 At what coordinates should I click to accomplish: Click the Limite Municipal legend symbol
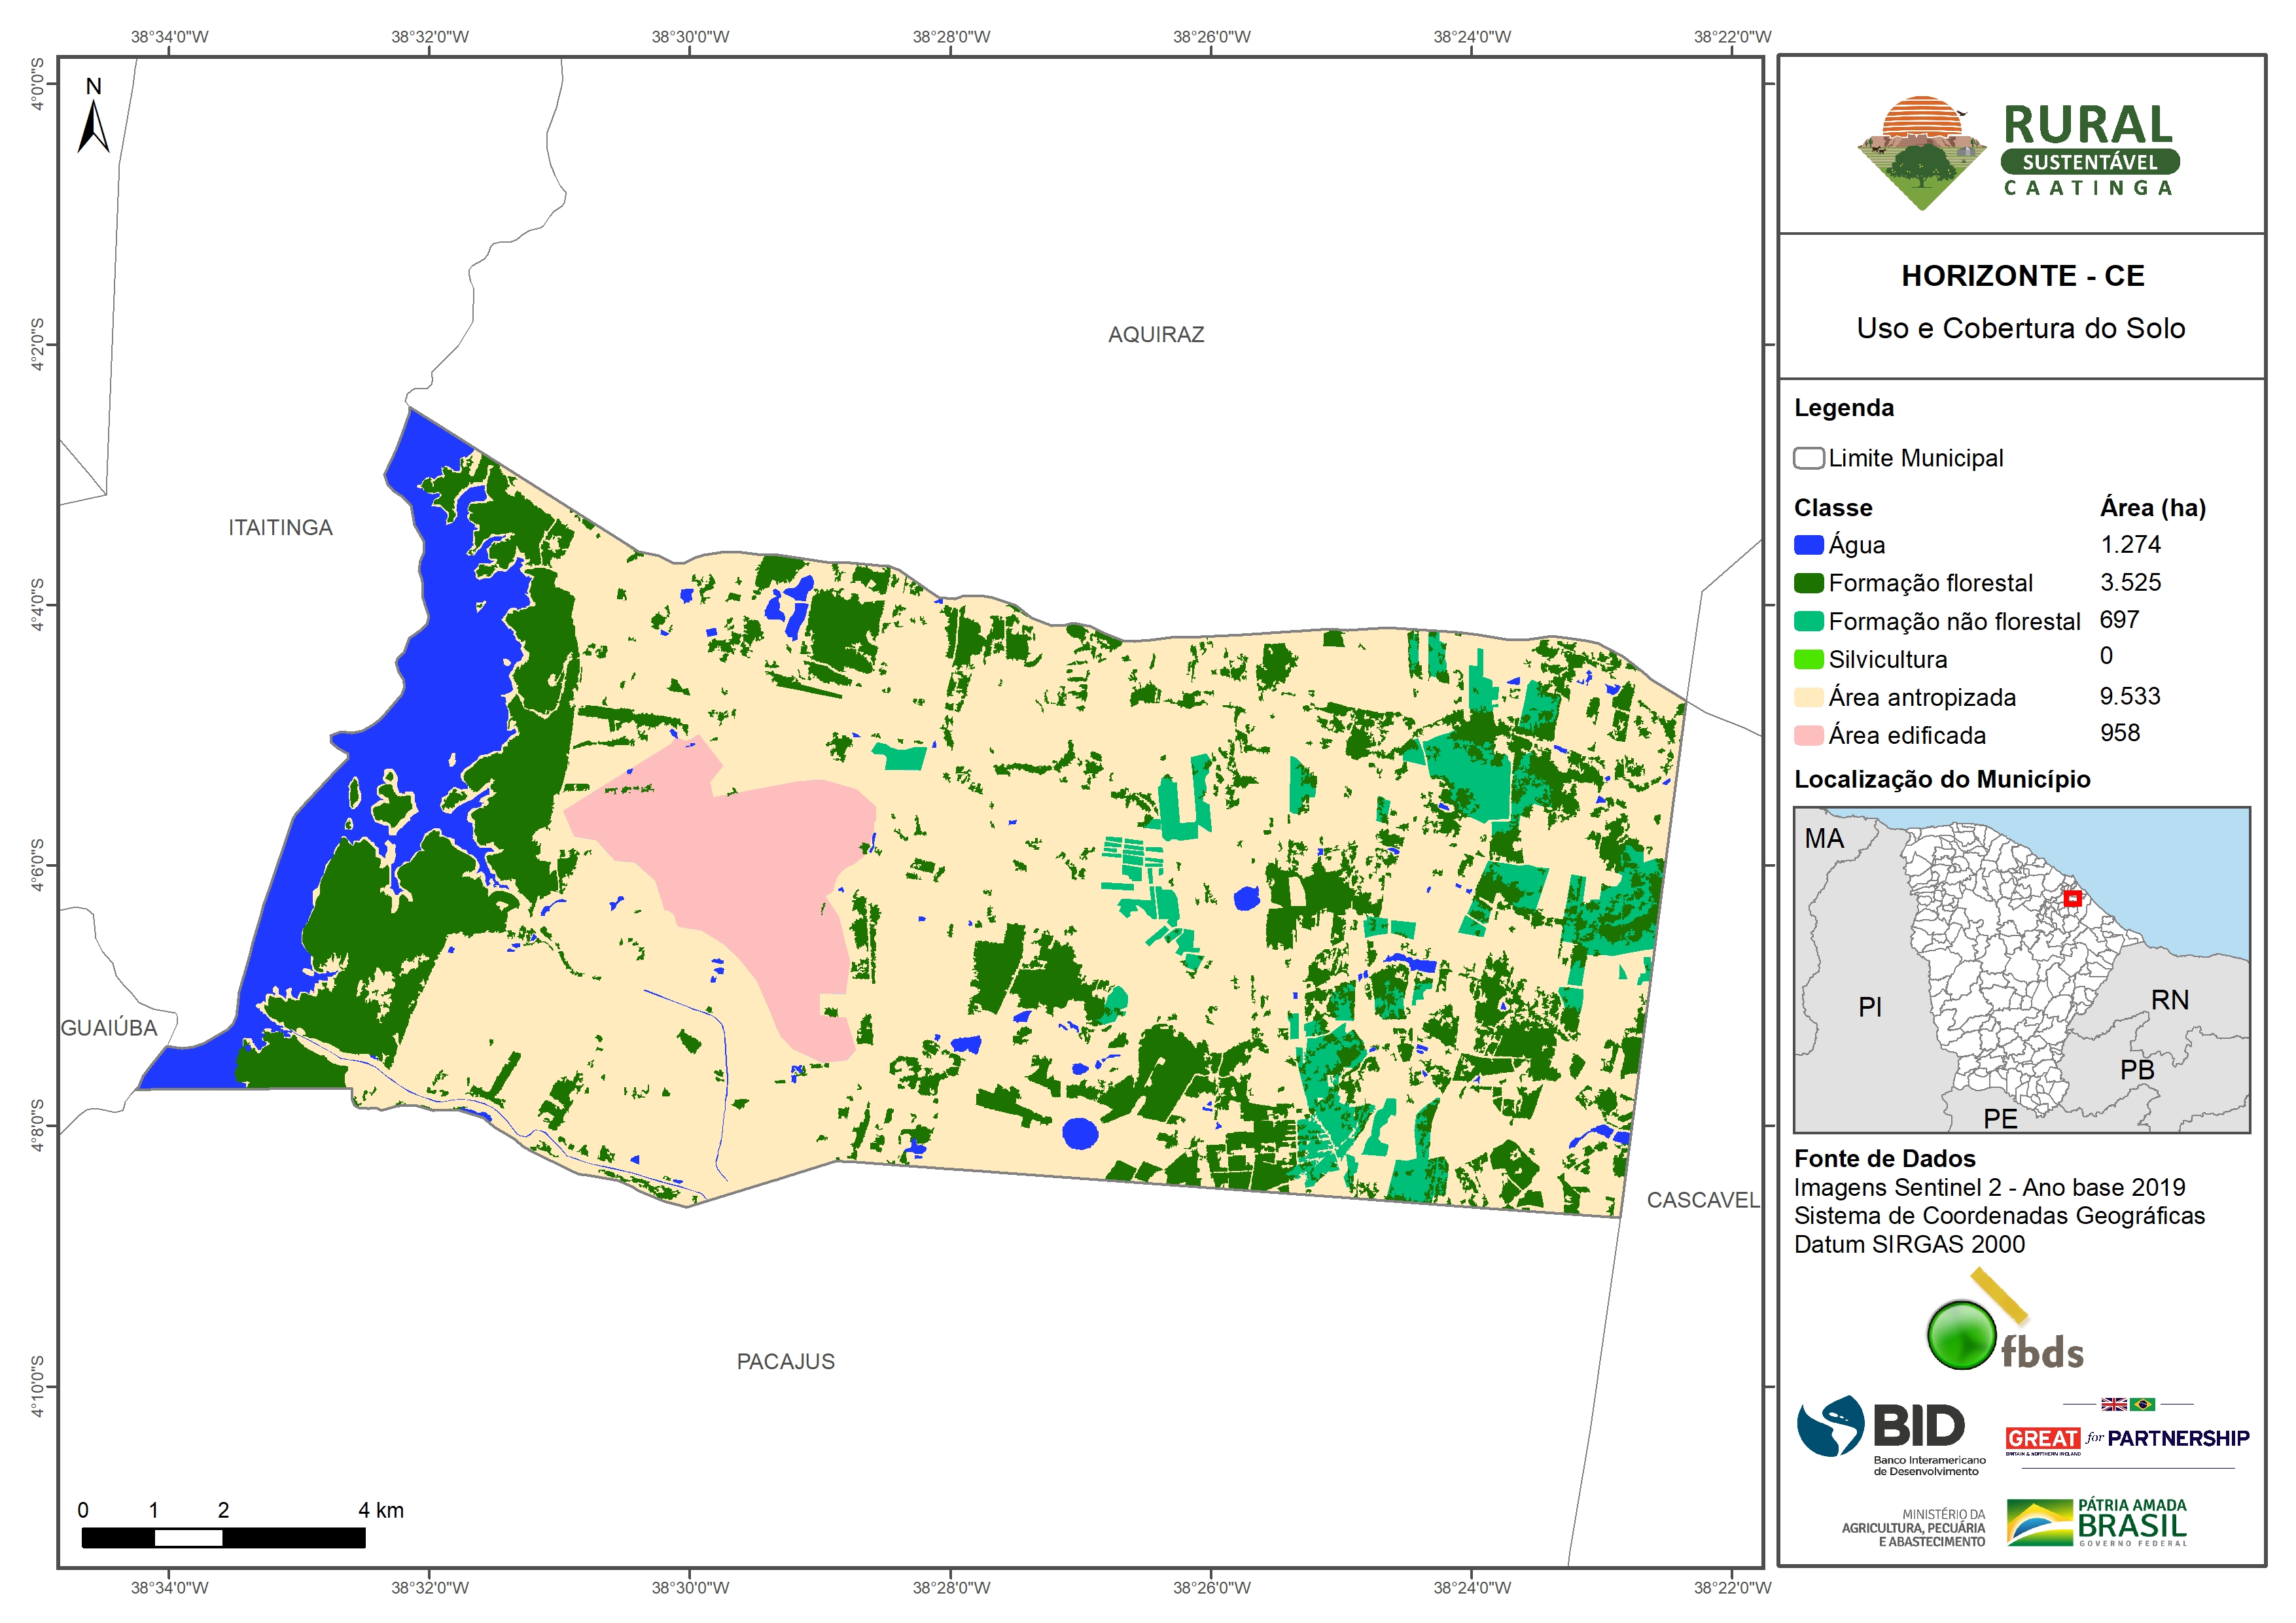point(1808,458)
